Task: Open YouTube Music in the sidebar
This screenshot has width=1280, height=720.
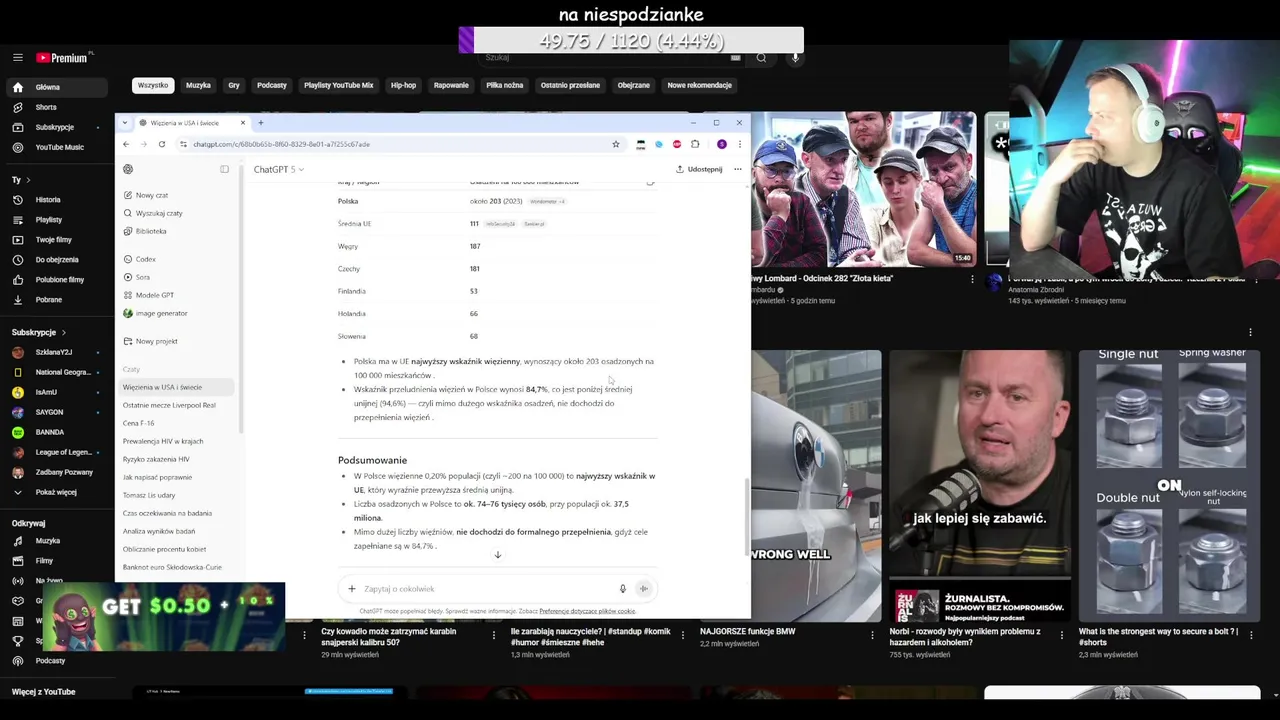Action: [x=60, y=147]
